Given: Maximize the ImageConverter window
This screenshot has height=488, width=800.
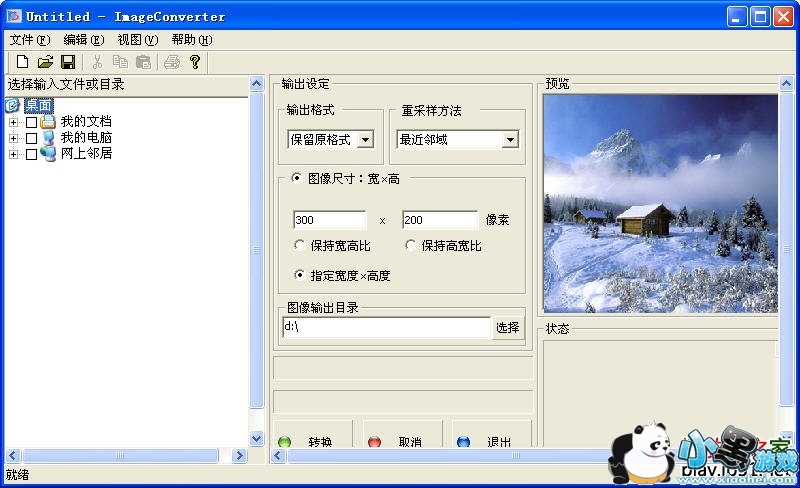Looking at the screenshot, I should [760, 17].
